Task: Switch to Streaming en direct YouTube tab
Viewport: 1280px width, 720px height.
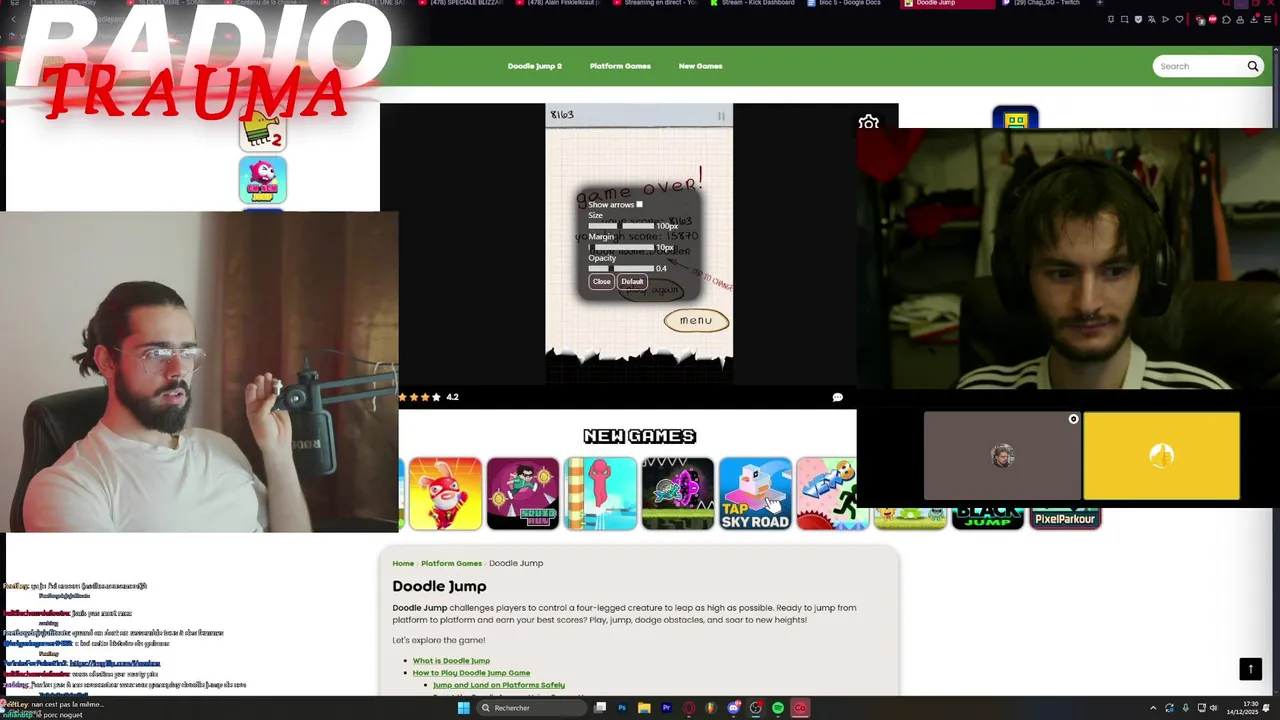Action: coord(655,3)
